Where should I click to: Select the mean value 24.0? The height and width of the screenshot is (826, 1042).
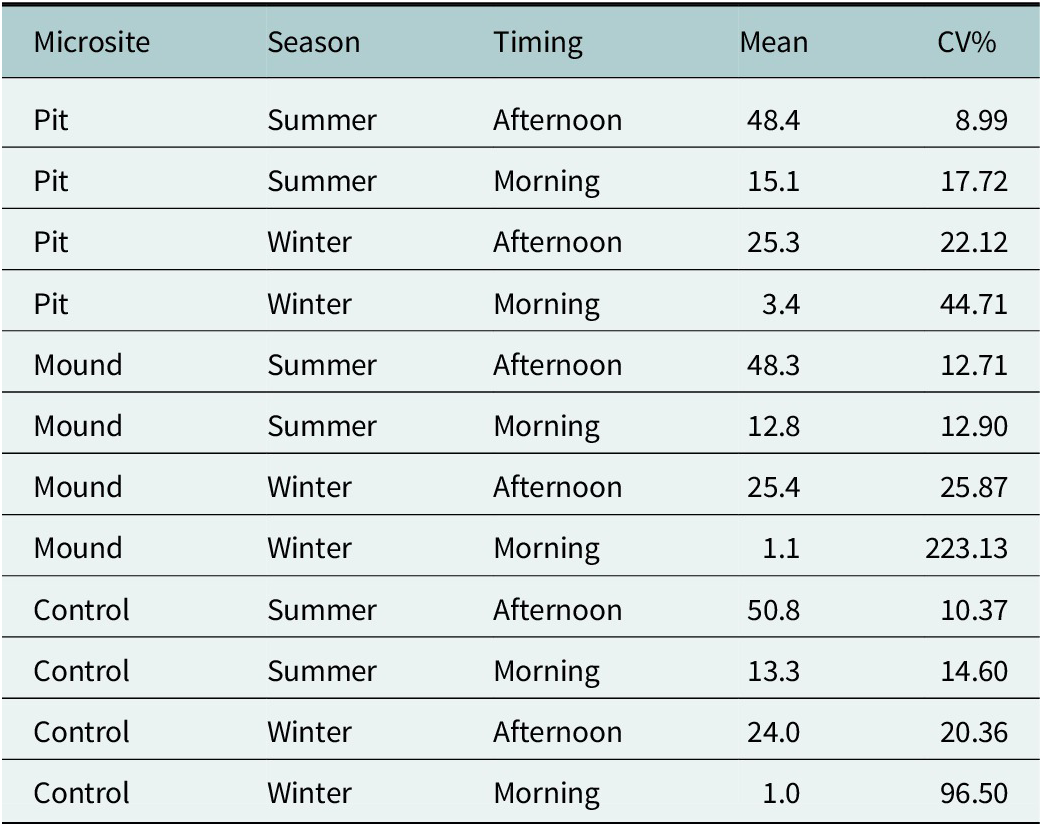point(774,732)
